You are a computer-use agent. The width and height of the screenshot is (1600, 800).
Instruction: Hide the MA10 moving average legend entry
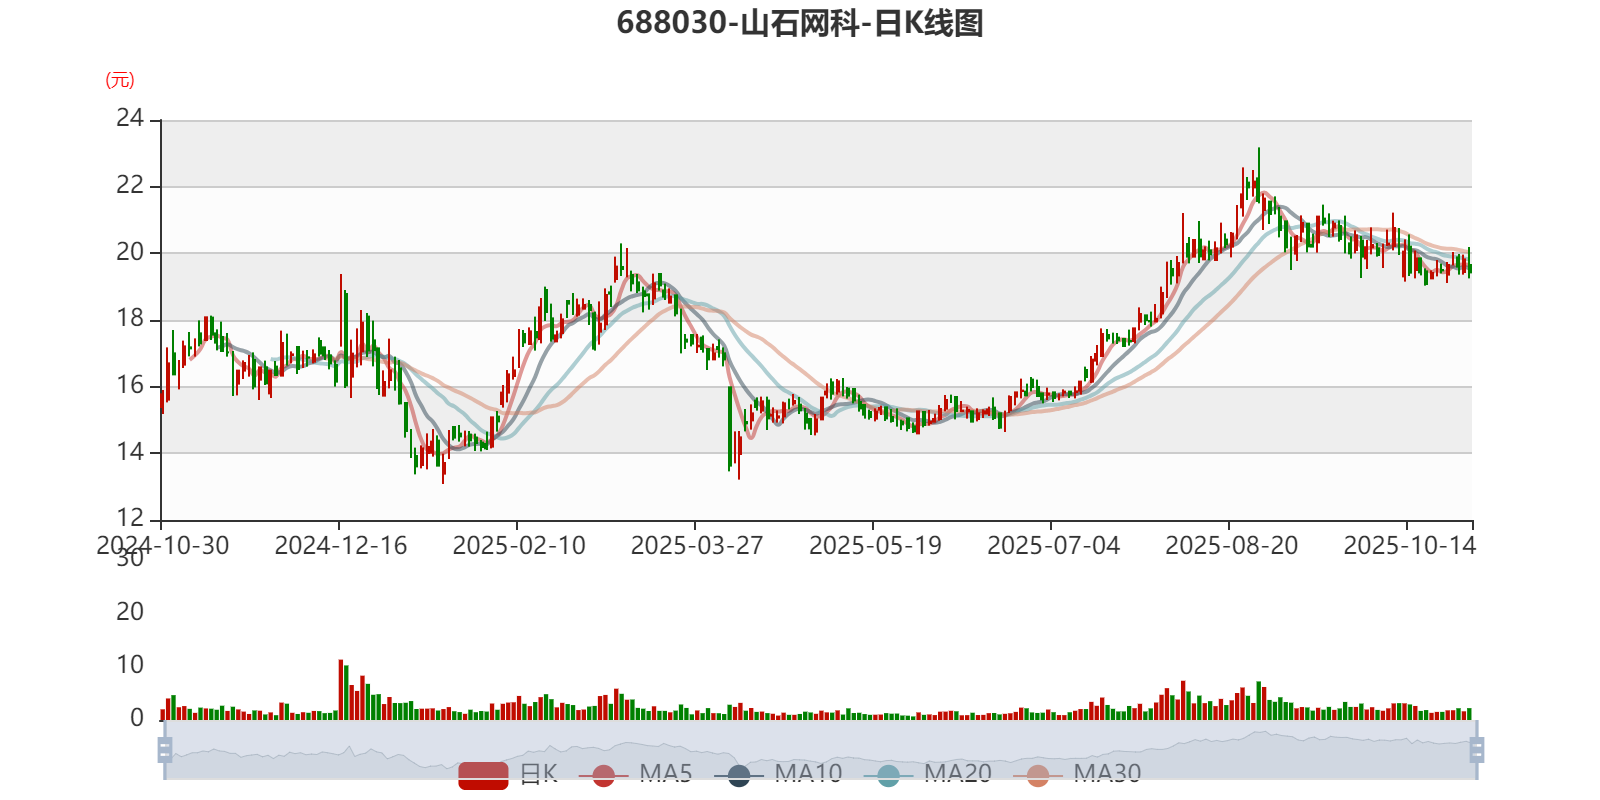(x=778, y=774)
